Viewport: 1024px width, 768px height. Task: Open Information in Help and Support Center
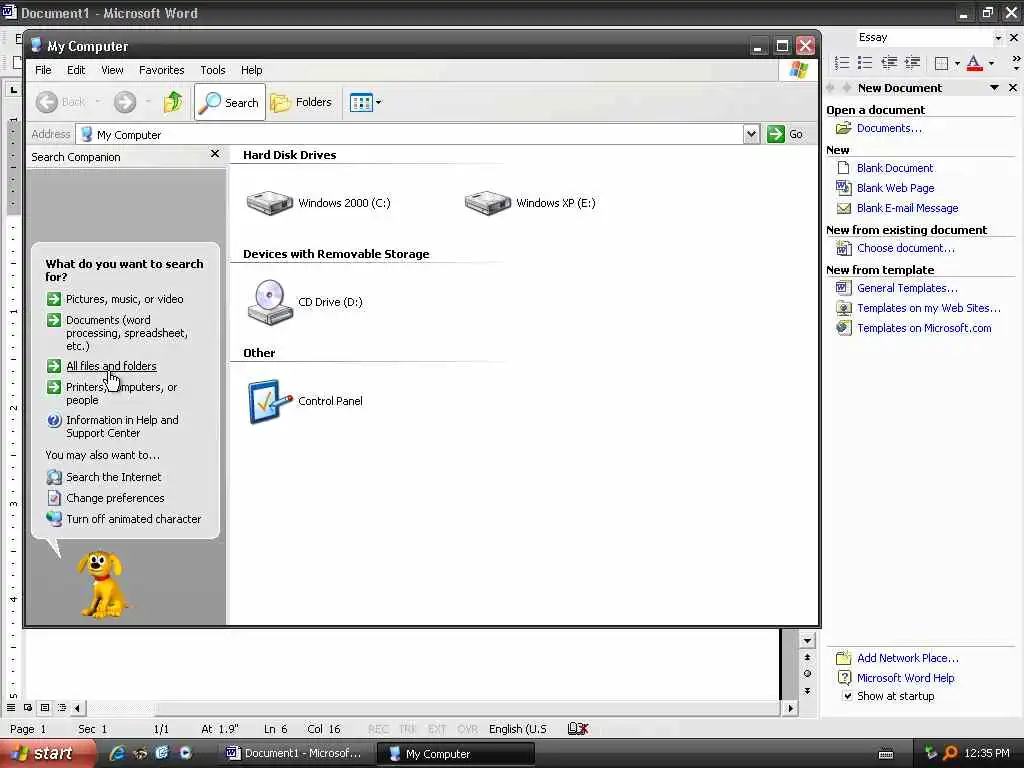coord(122,426)
